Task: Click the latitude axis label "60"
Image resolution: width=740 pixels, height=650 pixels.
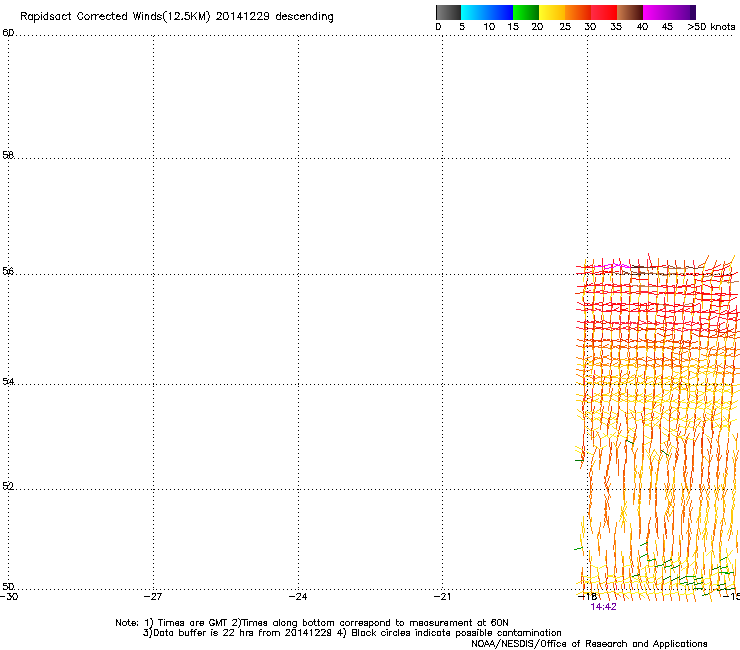Action: [8, 33]
